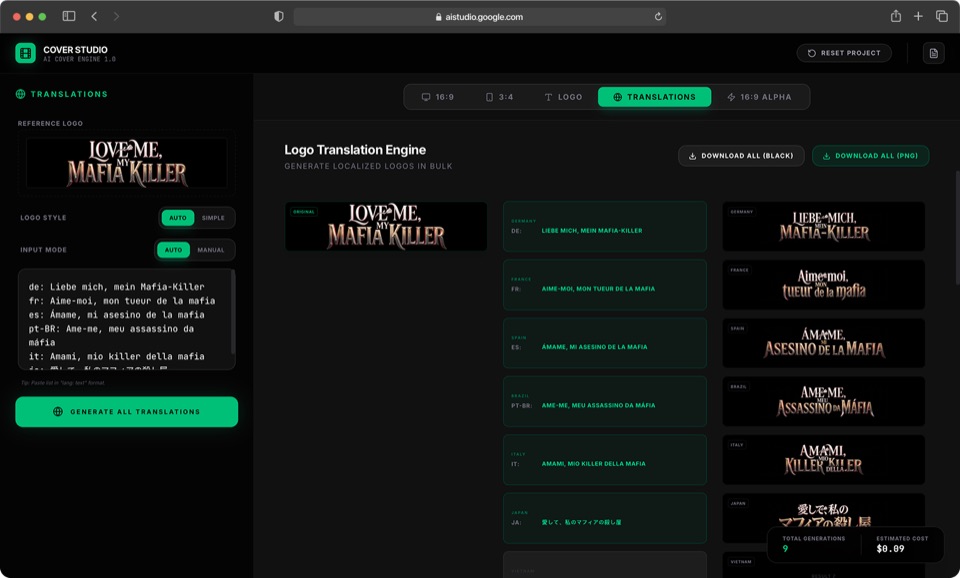
Task: Go back with the browser back arrow
Action: pyautogui.click(x=94, y=16)
